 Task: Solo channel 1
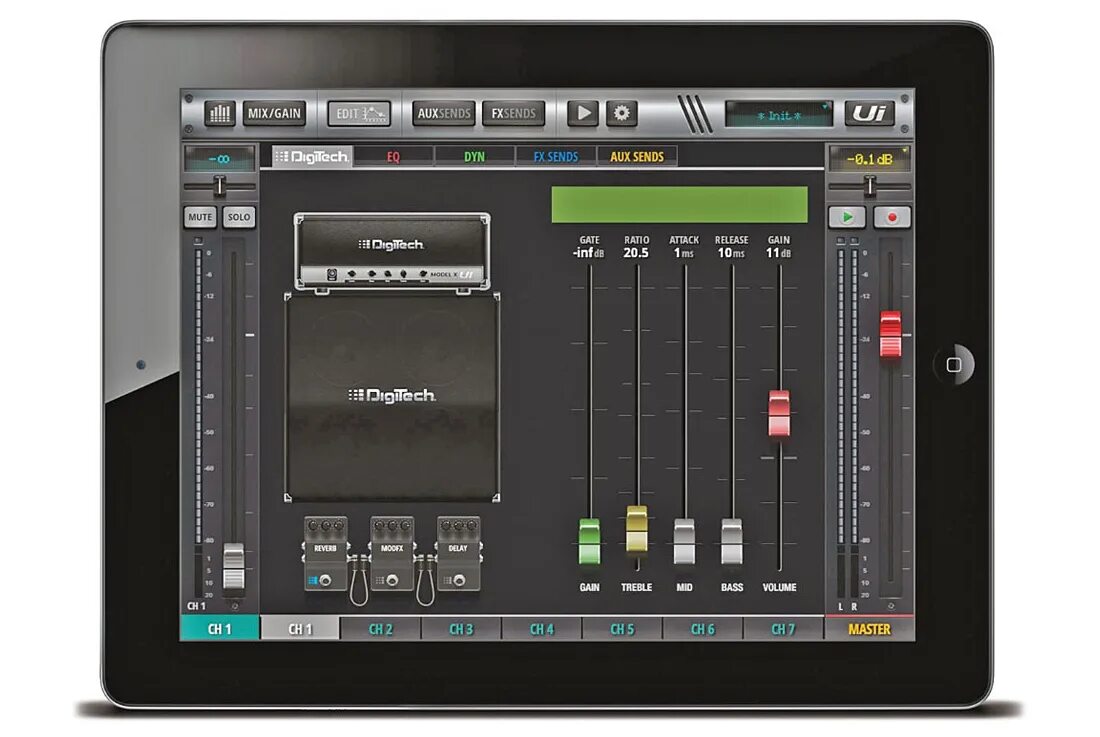click(239, 217)
